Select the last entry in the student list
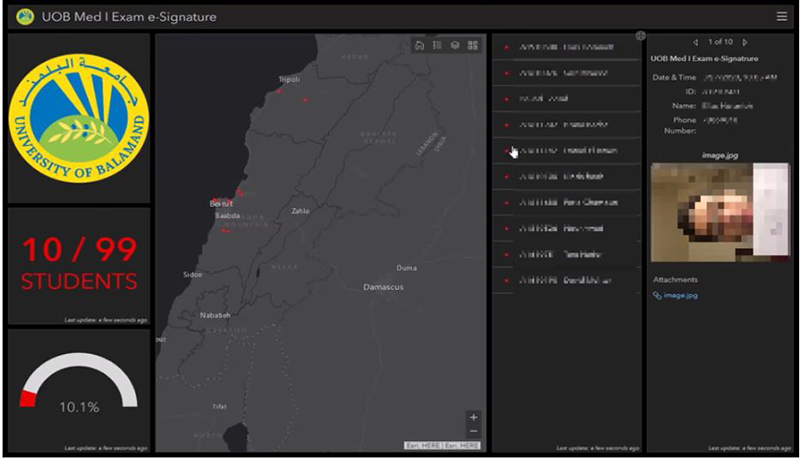The width and height of the screenshot is (800, 460). [565, 281]
